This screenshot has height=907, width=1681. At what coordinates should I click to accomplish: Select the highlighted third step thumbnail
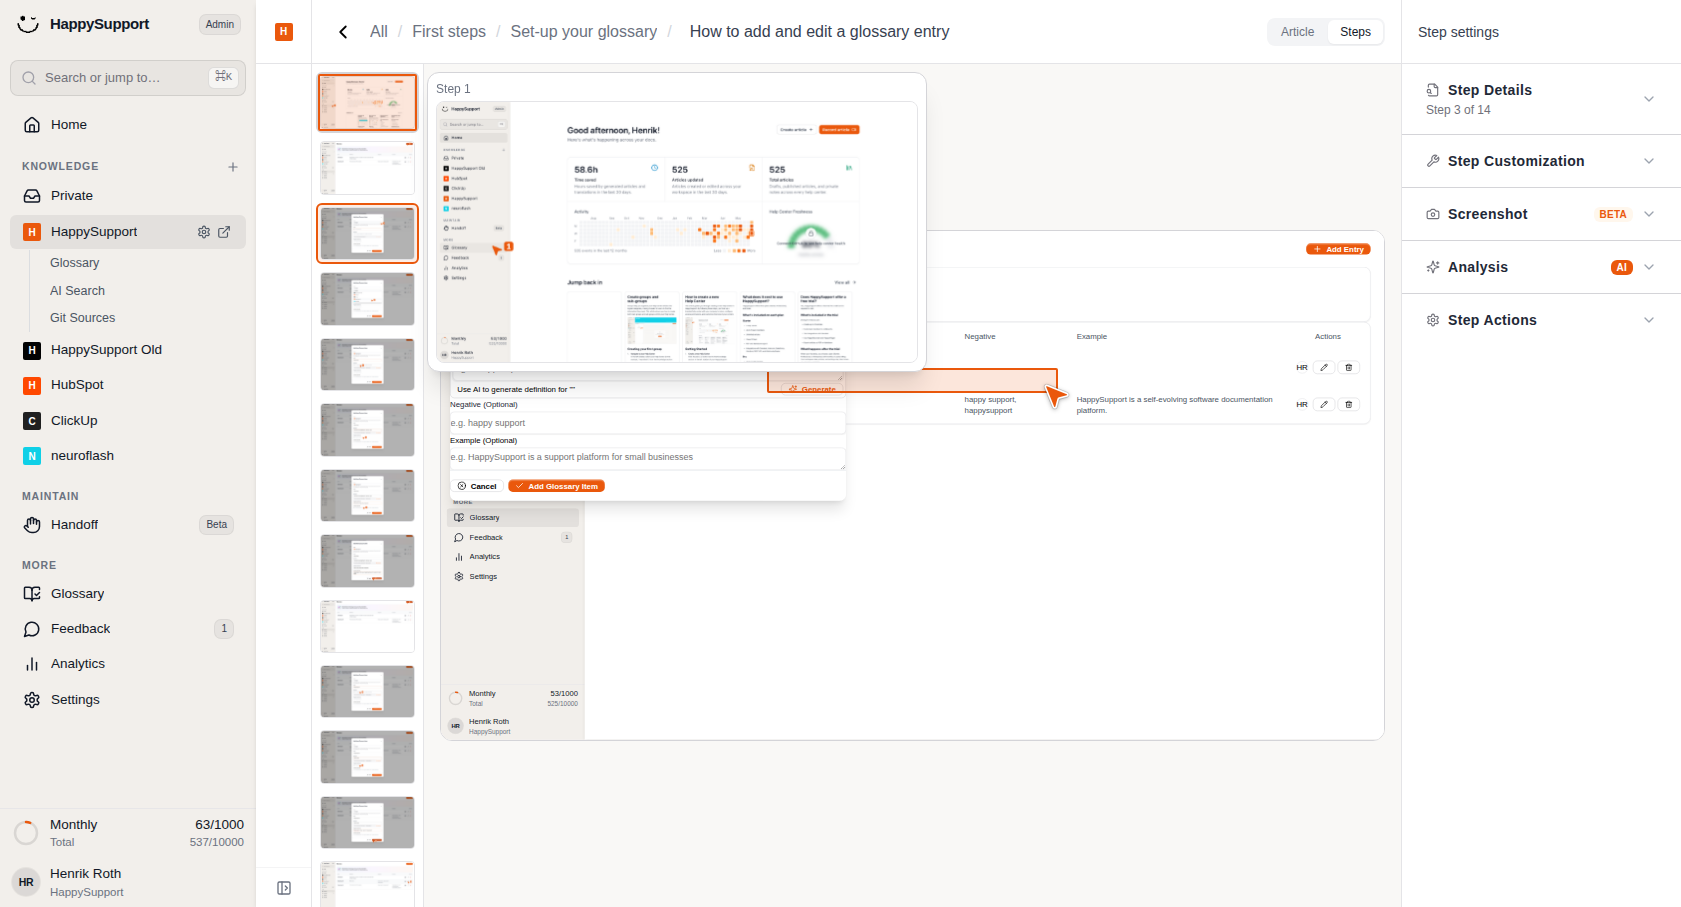coord(367,234)
